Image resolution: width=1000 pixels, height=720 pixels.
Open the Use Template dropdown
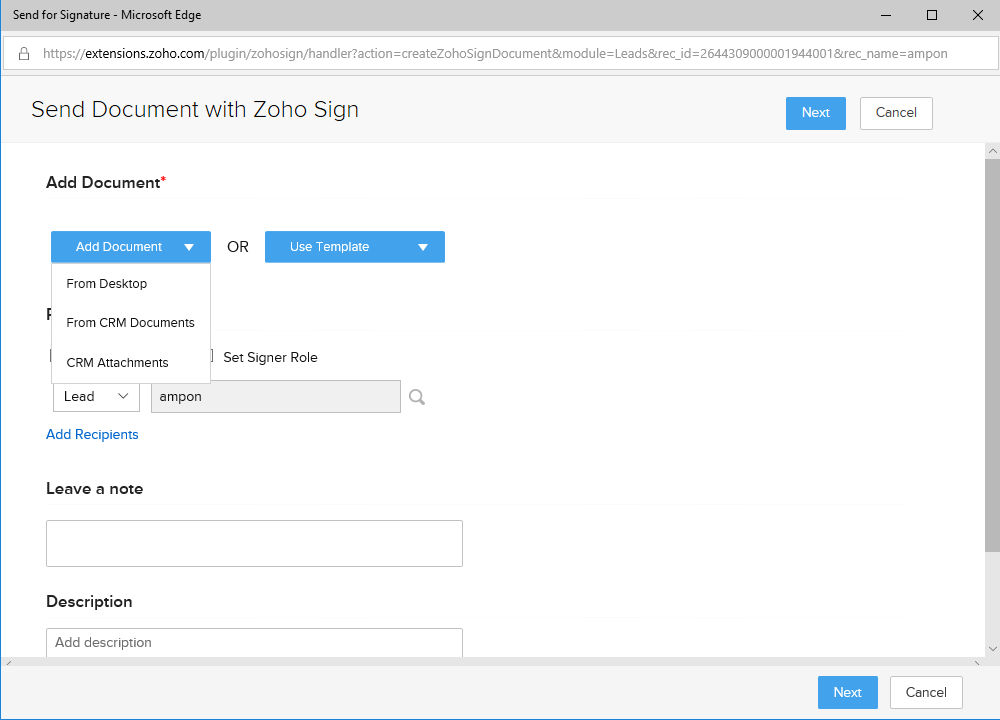click(355, 247)
